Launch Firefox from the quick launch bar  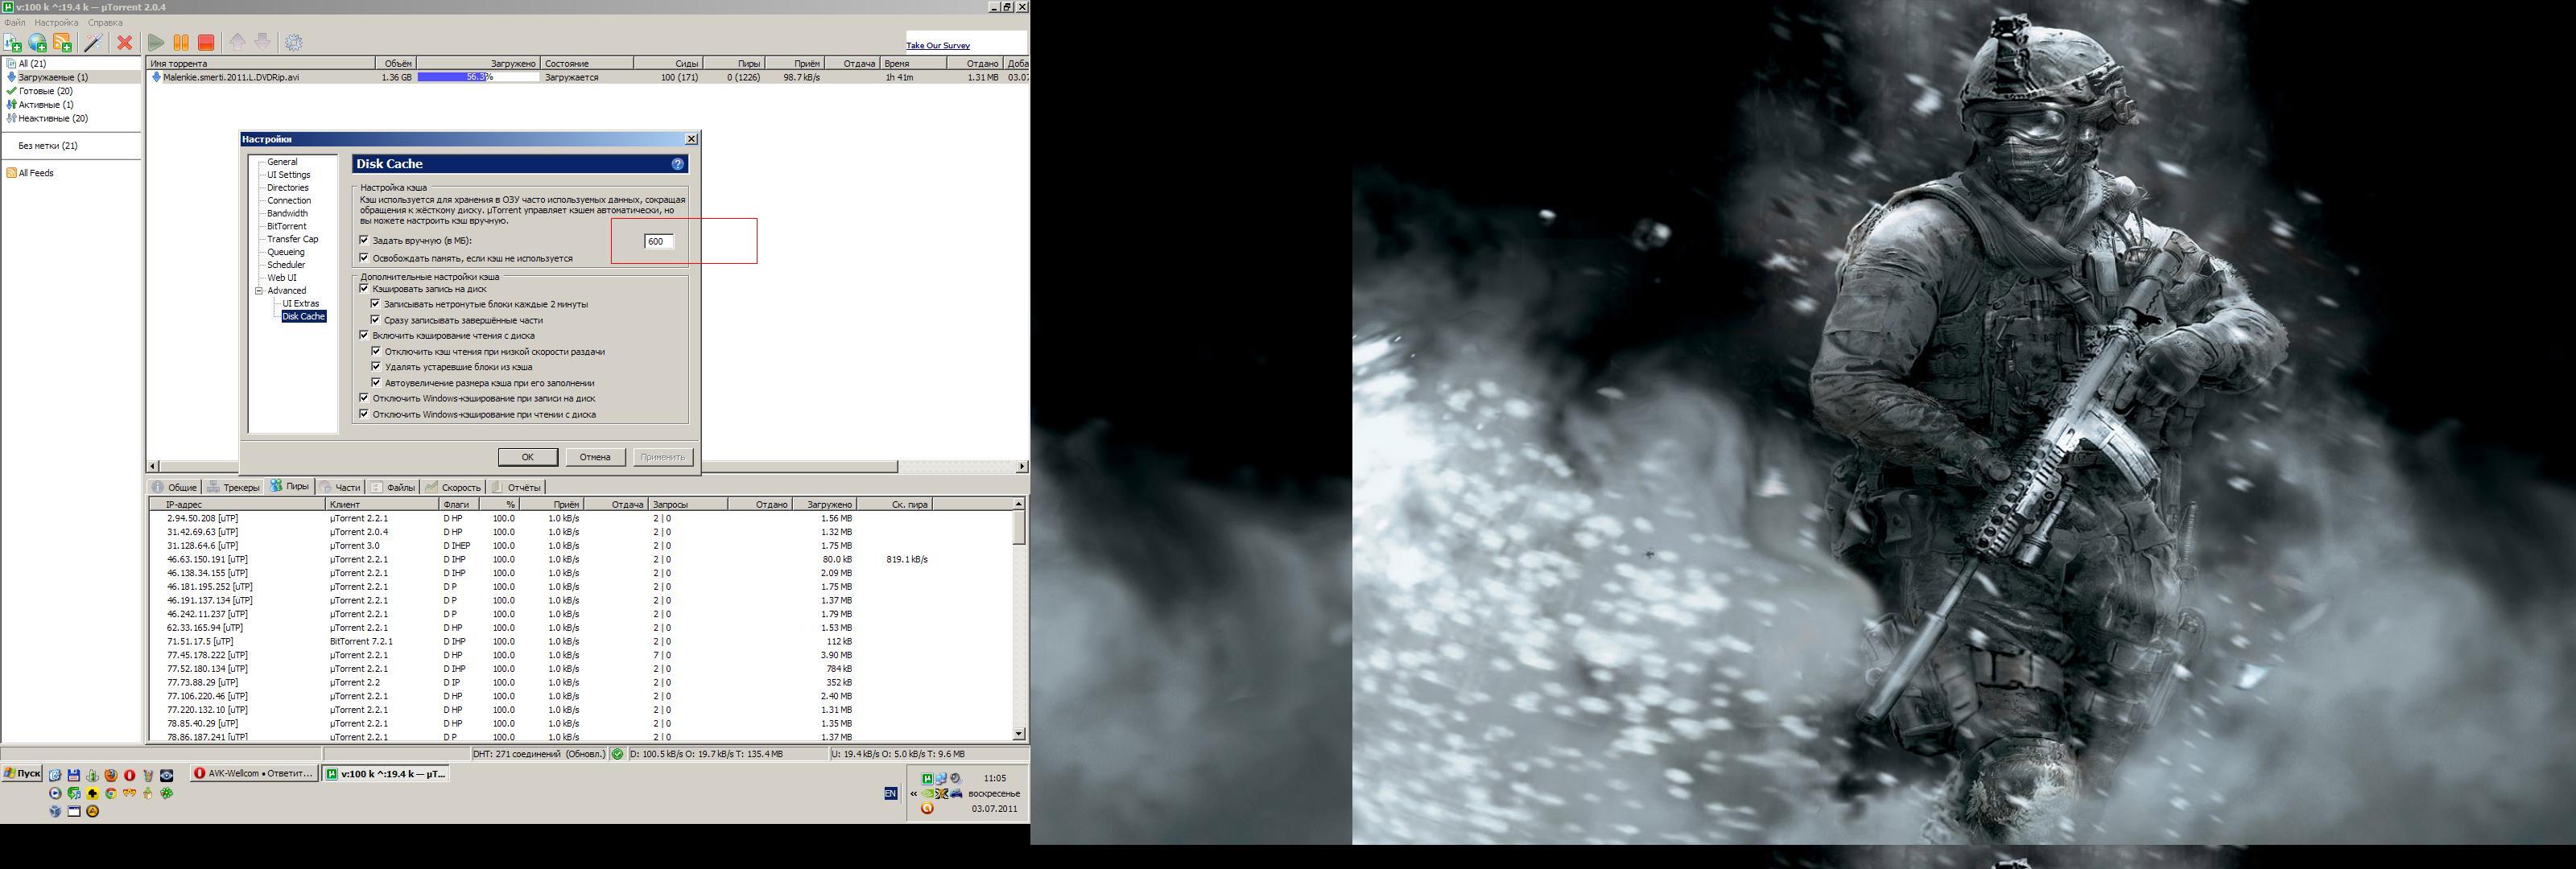point(111,776)
